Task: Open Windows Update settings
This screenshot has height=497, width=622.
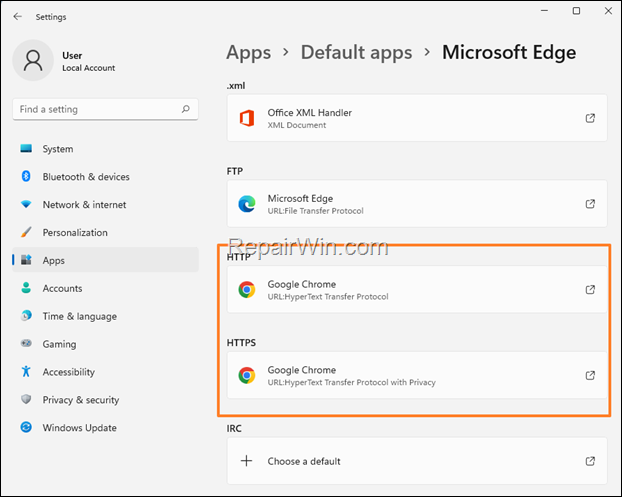Action: point(106,427)
